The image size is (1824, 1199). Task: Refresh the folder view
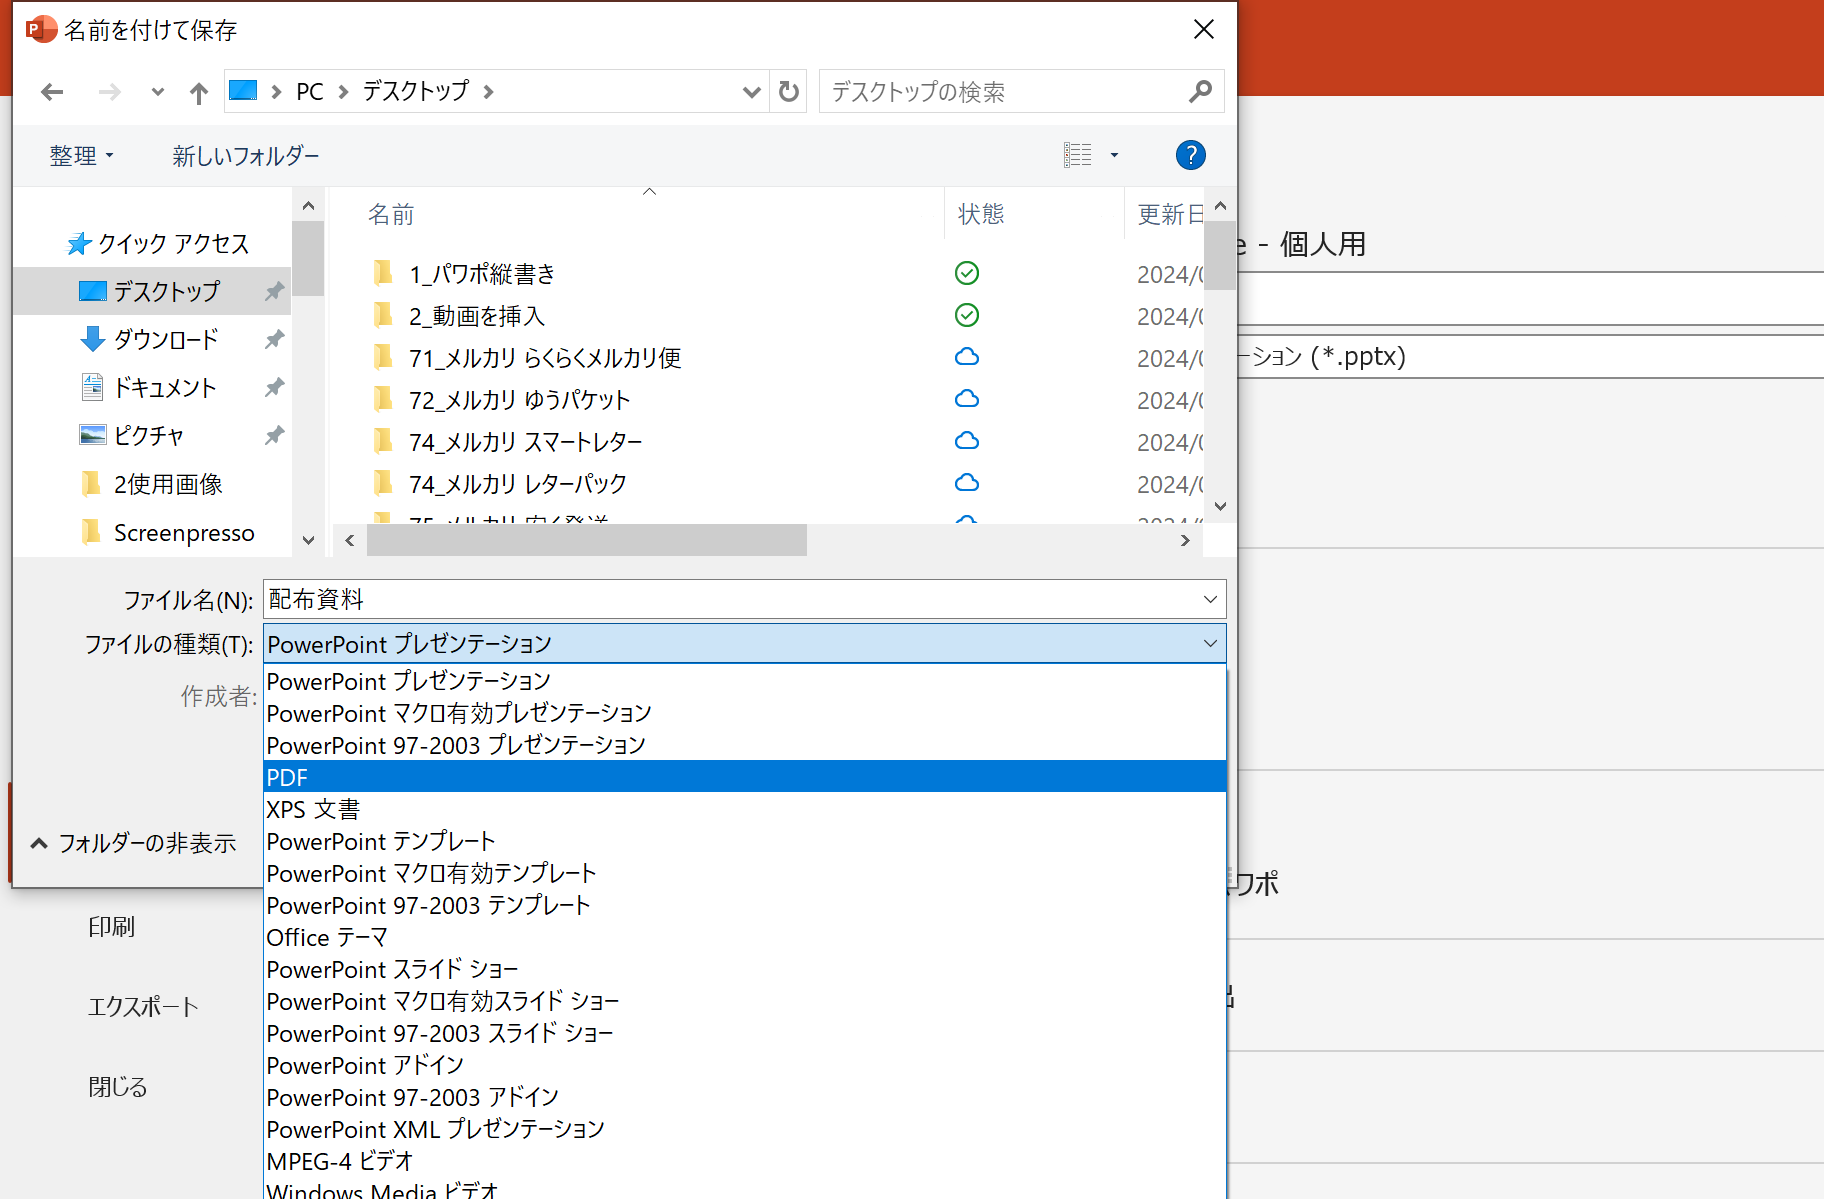(x=788, y=91)
